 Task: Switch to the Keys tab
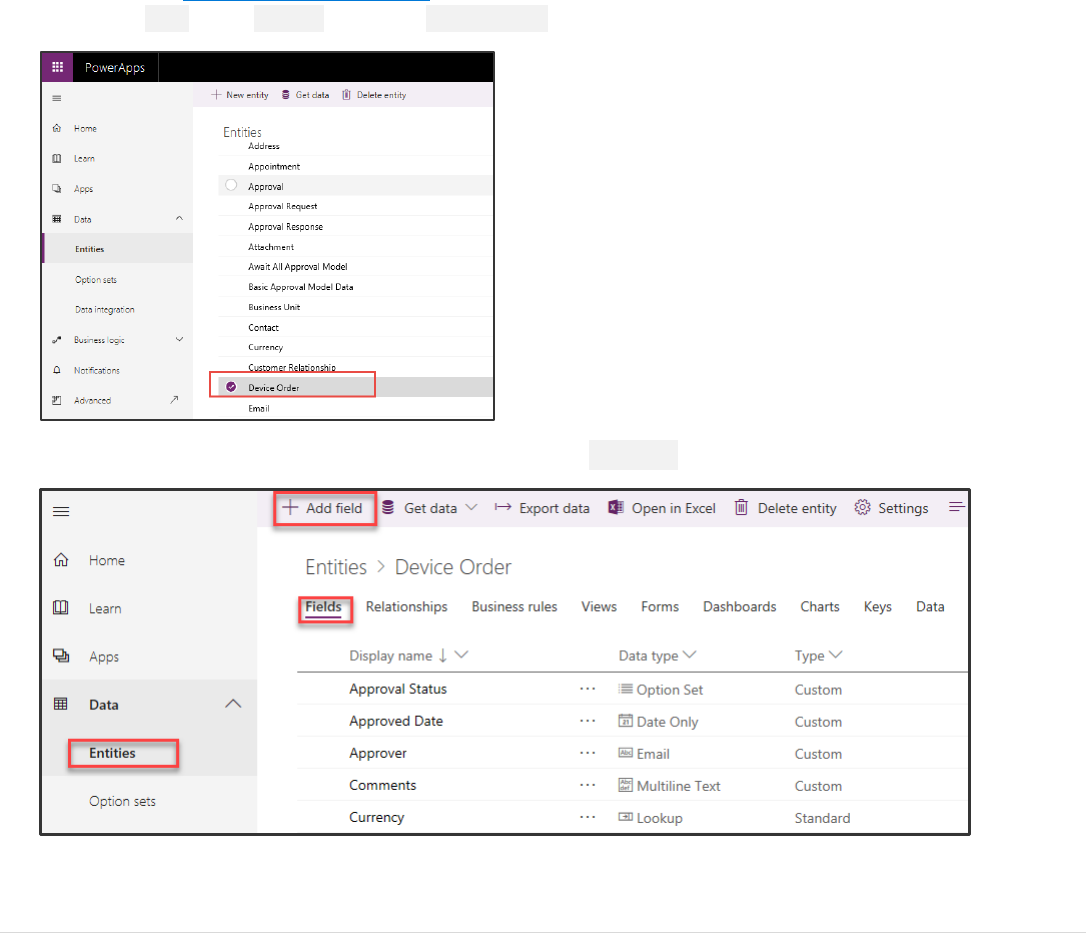[x=878, y=607]
